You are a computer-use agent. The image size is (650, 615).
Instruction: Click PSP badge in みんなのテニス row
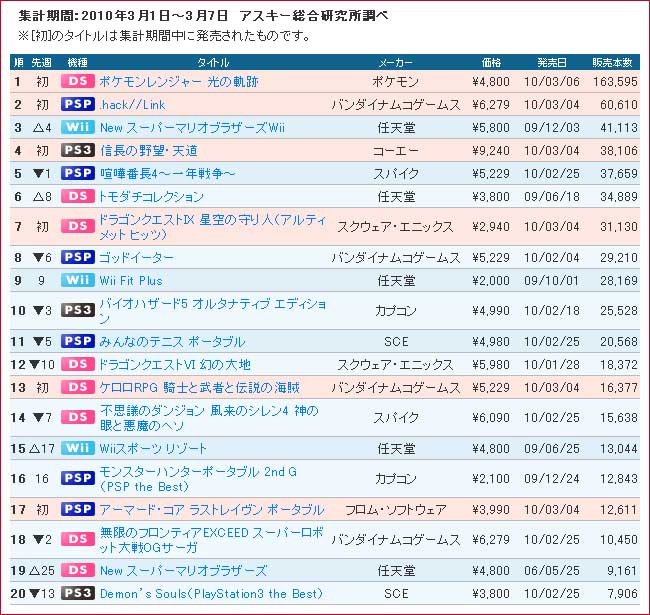coord(78,341)
